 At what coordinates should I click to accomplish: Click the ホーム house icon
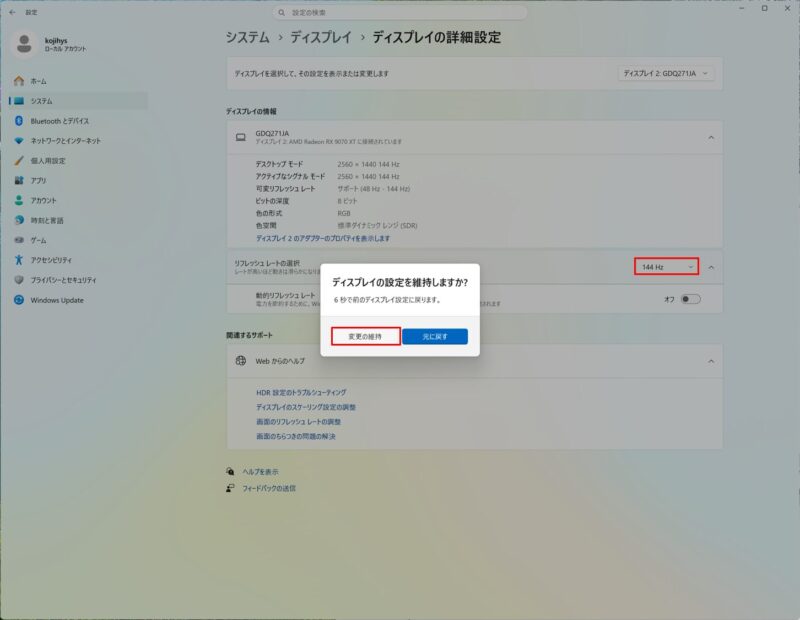[x=19, y=81]
